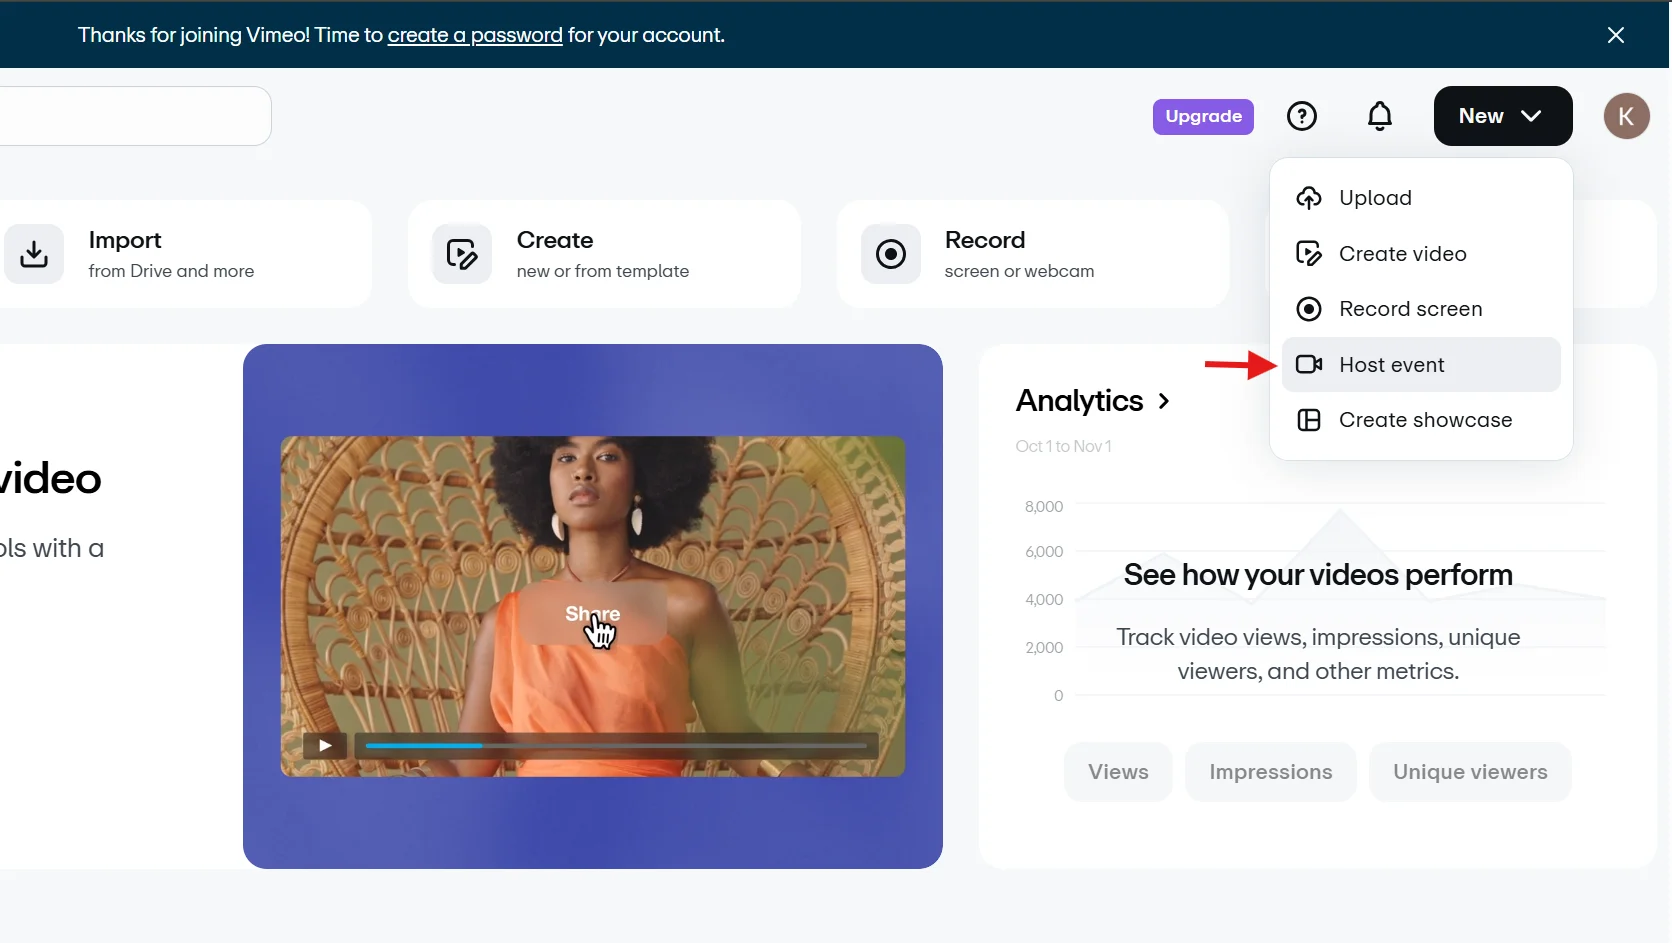The image size is (1672, 943).
Task: Dismiss the create password banner
Action: pos(1615,35)
